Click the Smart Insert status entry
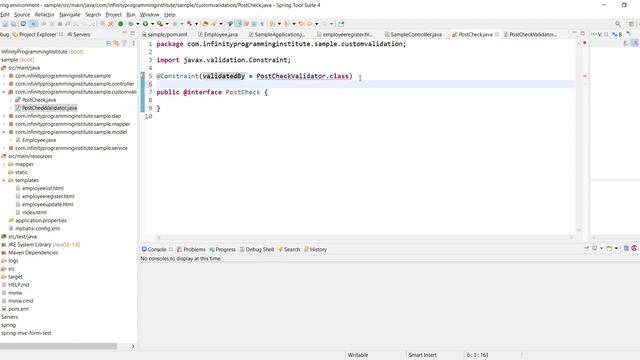Image resolution: width=640 pixels, height=360 pixels. point(422,355)
